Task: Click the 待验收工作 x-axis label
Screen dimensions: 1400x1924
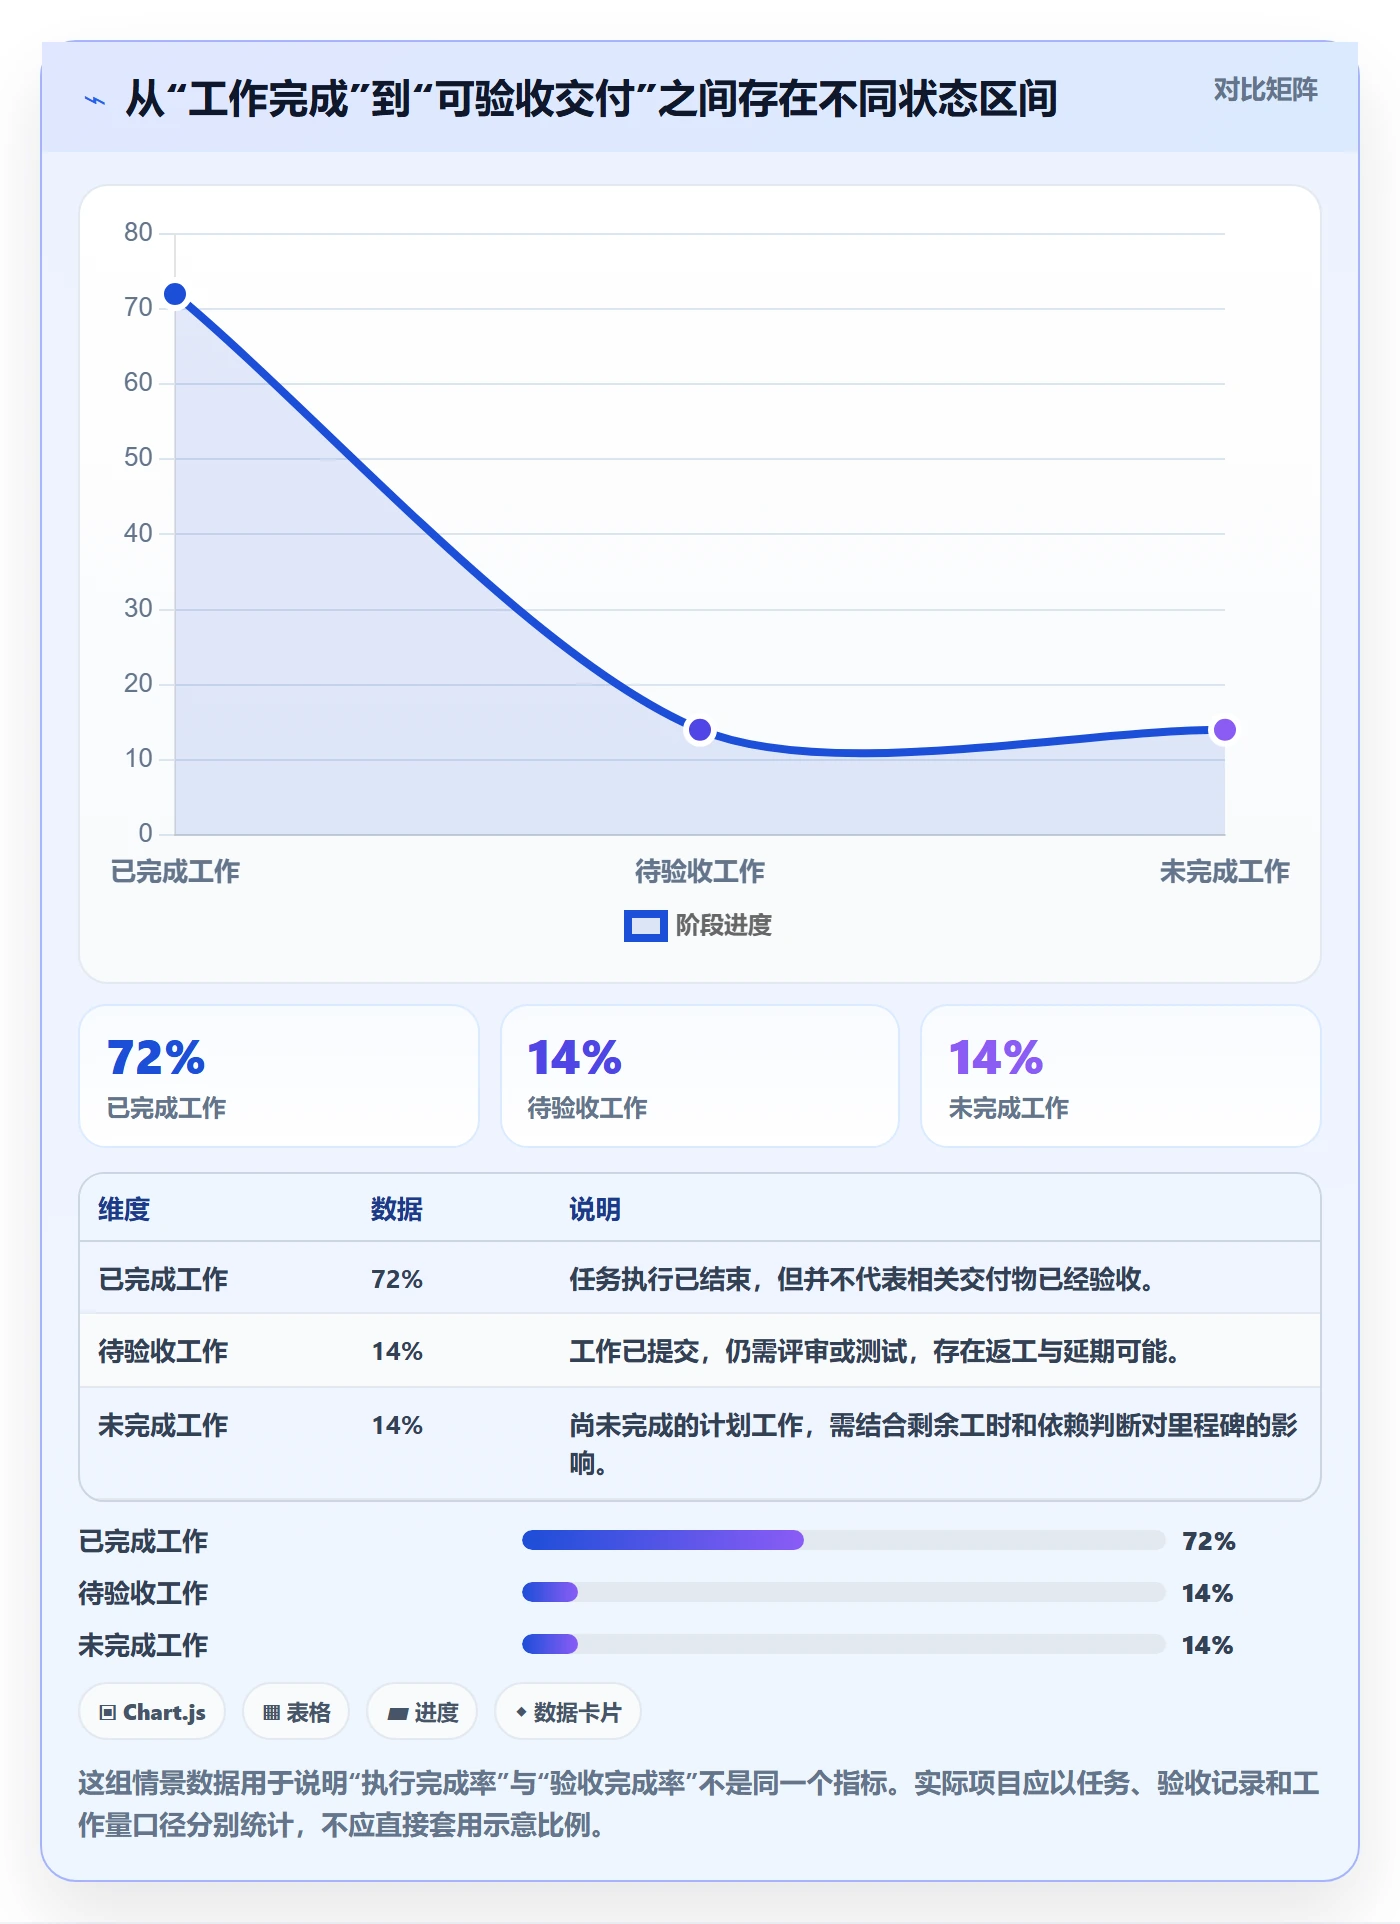Action: (x=700, y=872)
